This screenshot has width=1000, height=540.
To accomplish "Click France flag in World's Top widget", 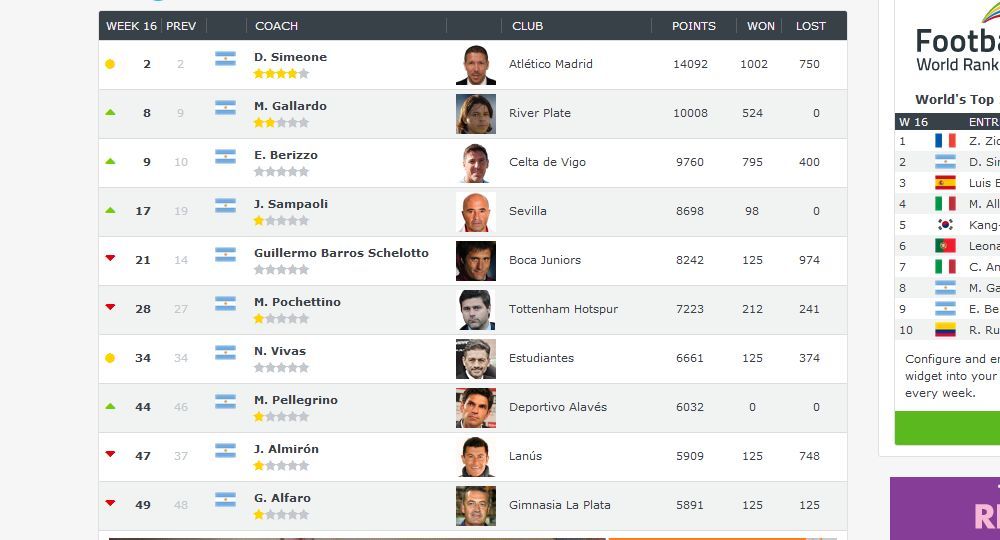I will coord(945,141).
